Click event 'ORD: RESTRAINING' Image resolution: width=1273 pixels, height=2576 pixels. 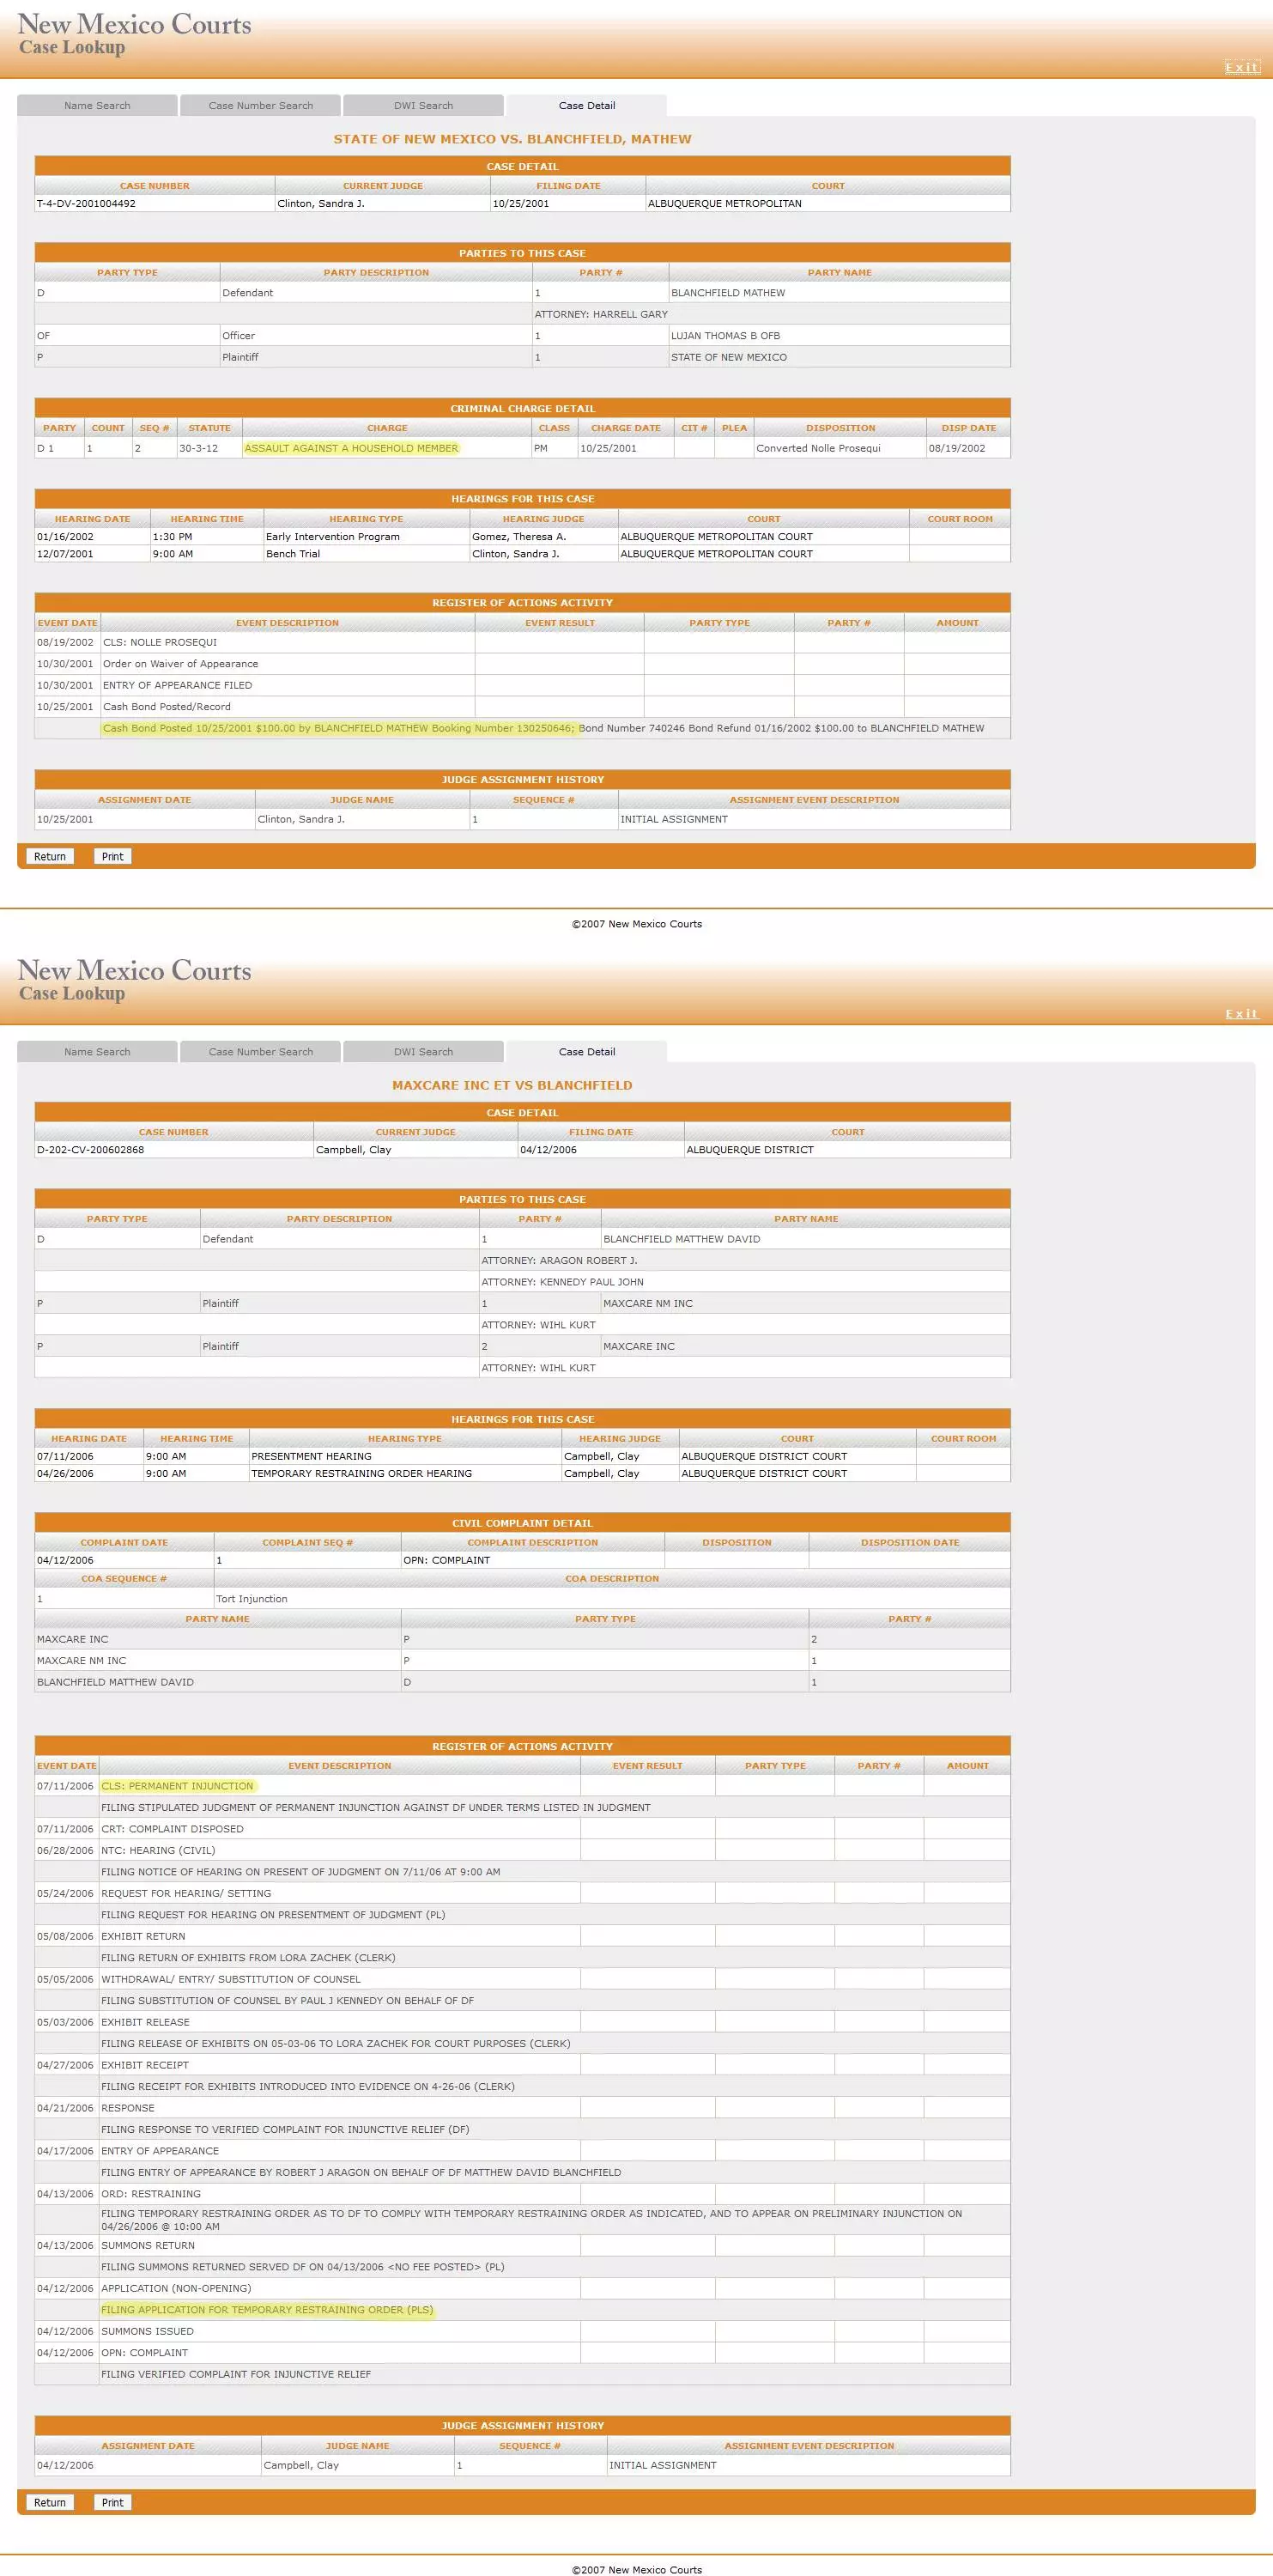coord(151,2194)
